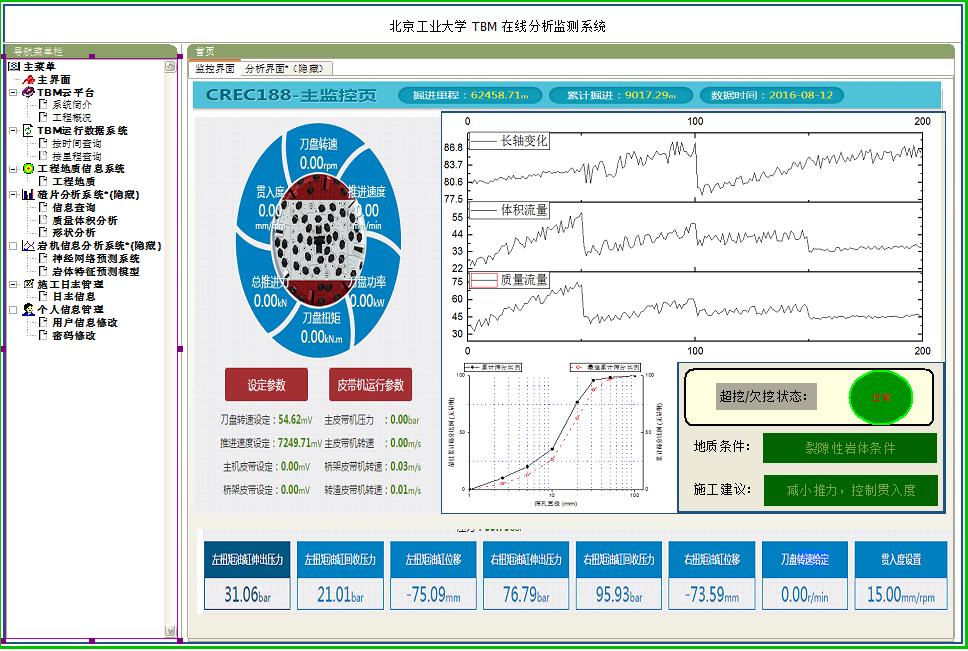Viewport: 968px width, 651px height.
Task: Click the TBM运行数据系统 refresh document icon
Action: point(28,130)
